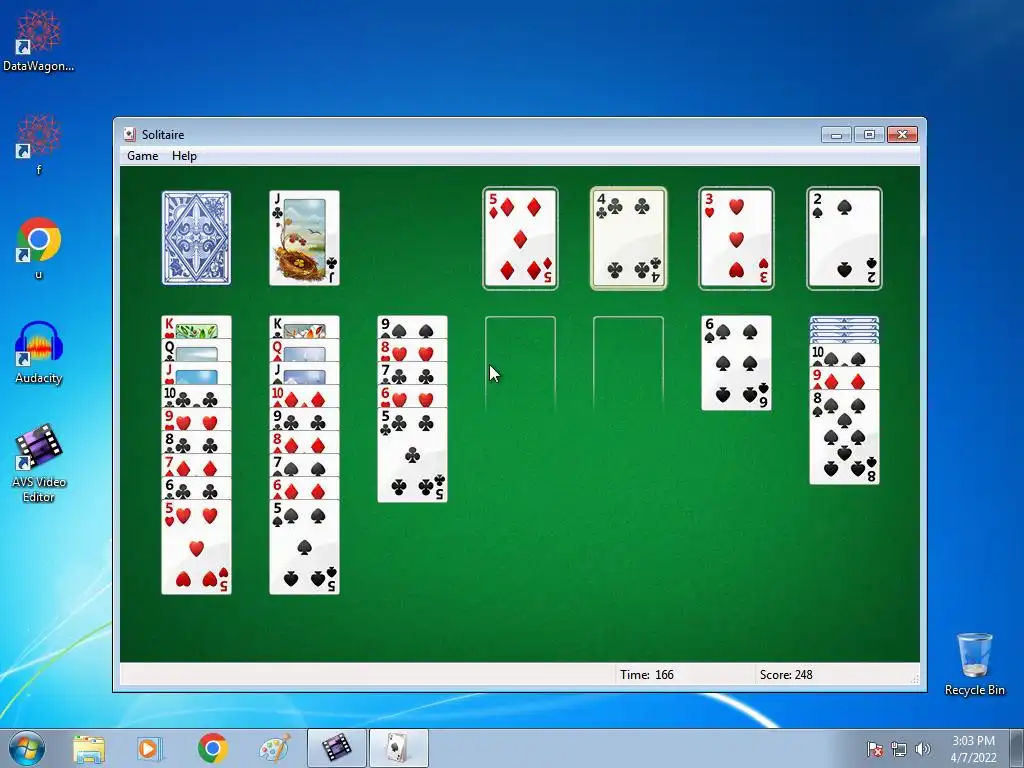
Task: Click the 8 of clubs in first column
Action: [197, 442]
